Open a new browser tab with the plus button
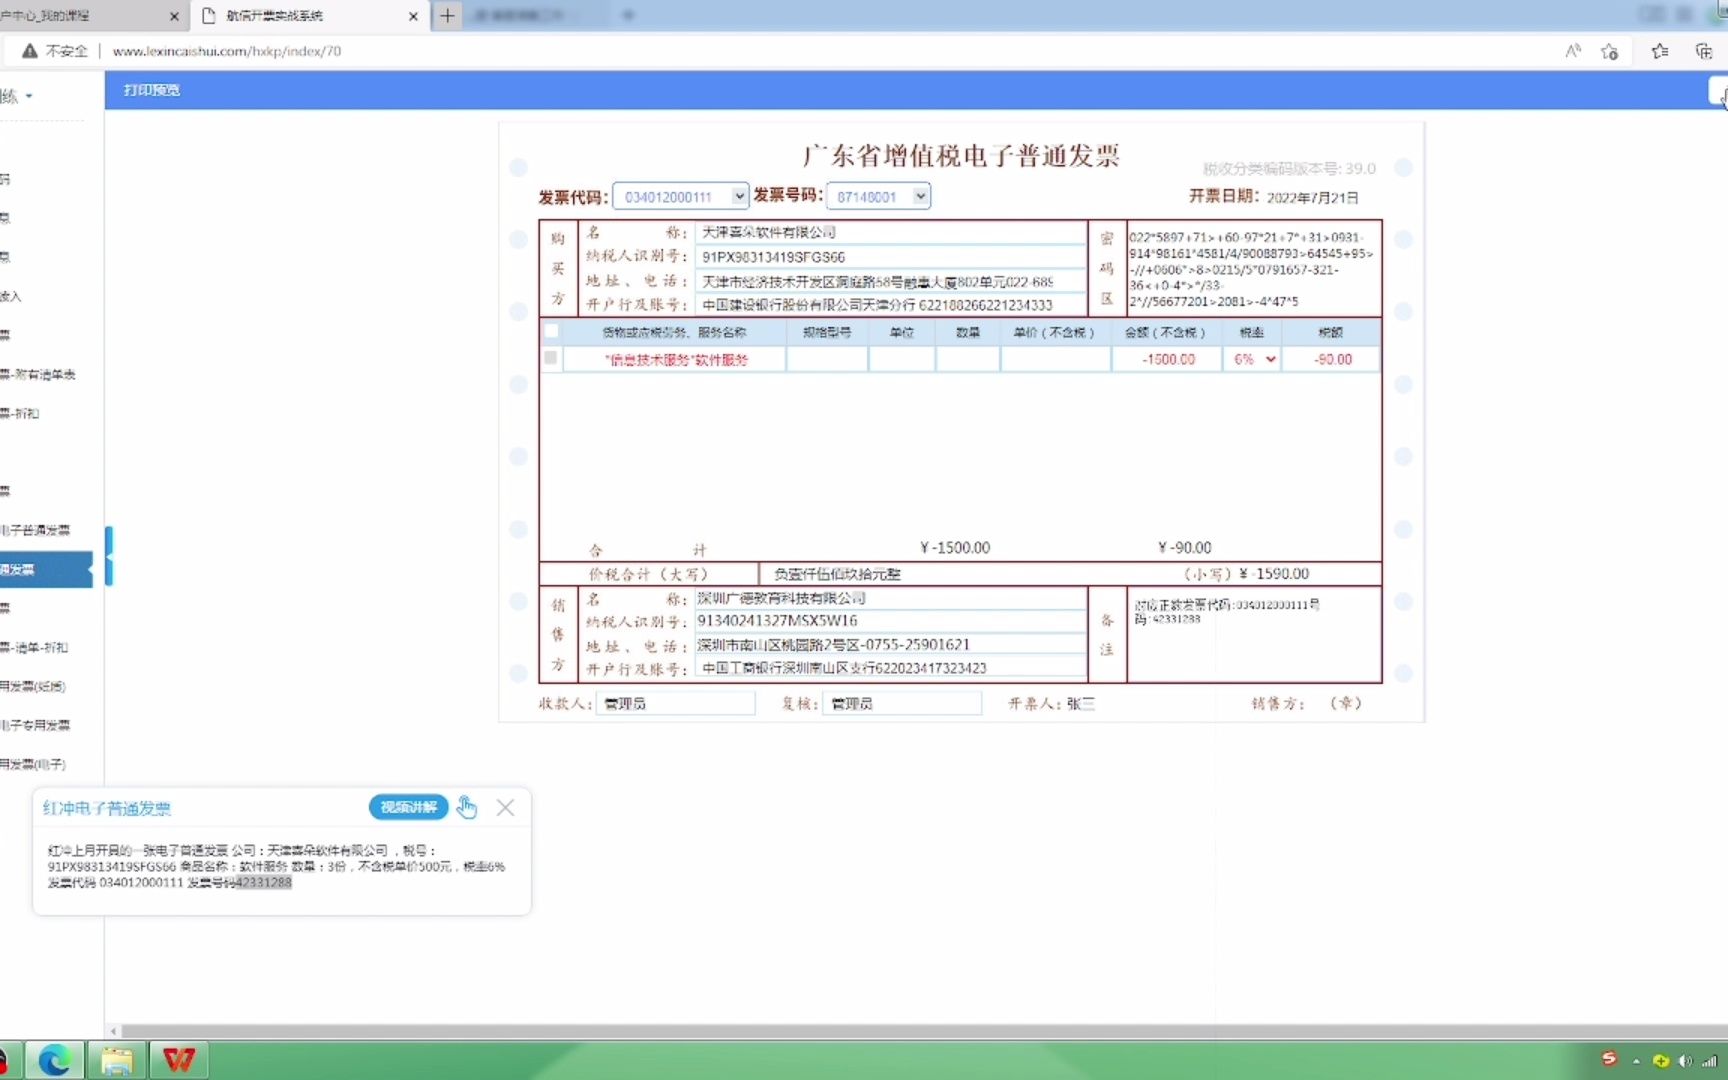Image resolution: width=1728 pixels, height=1080 pixels. point(447,16)
